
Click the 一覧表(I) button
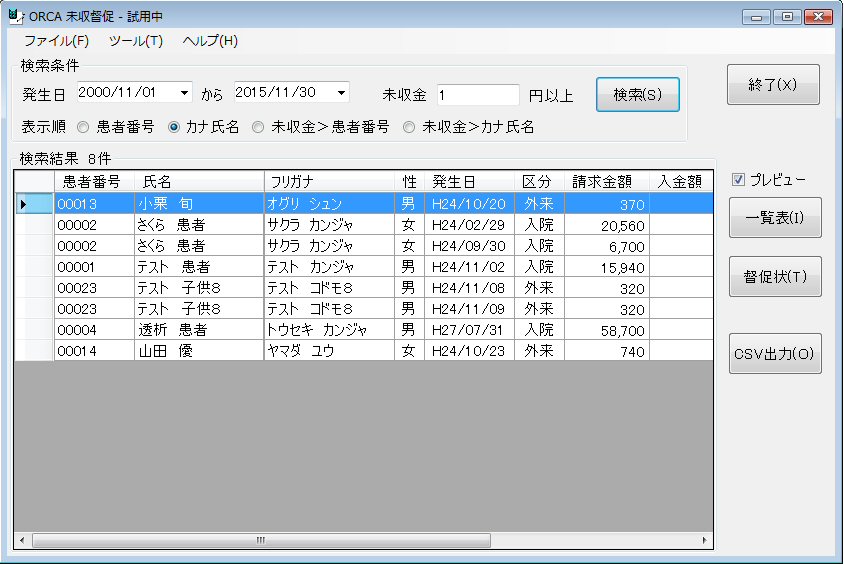point(775,217)
